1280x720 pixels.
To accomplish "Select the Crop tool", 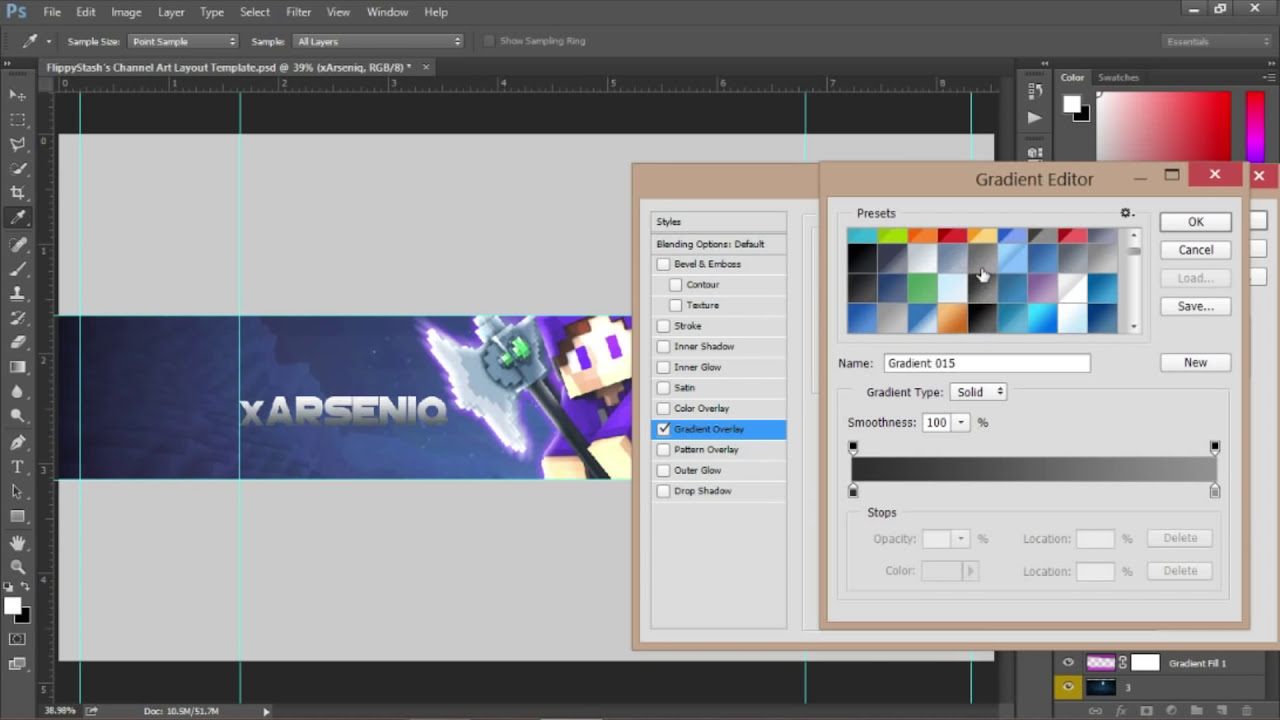I will (17, 193).
